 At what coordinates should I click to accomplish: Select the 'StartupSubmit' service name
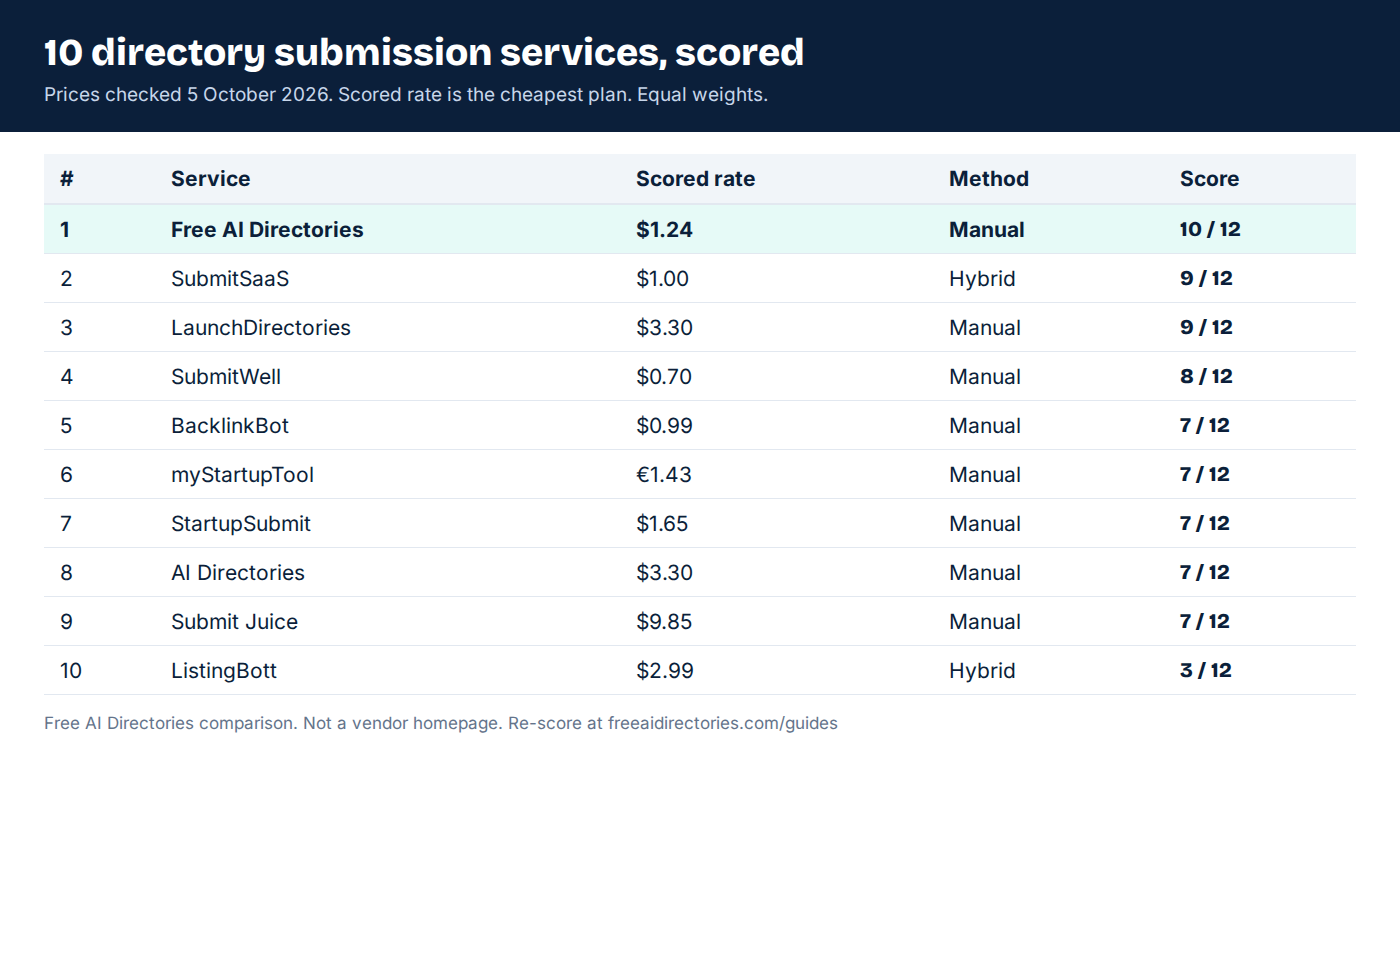(241, 524)
